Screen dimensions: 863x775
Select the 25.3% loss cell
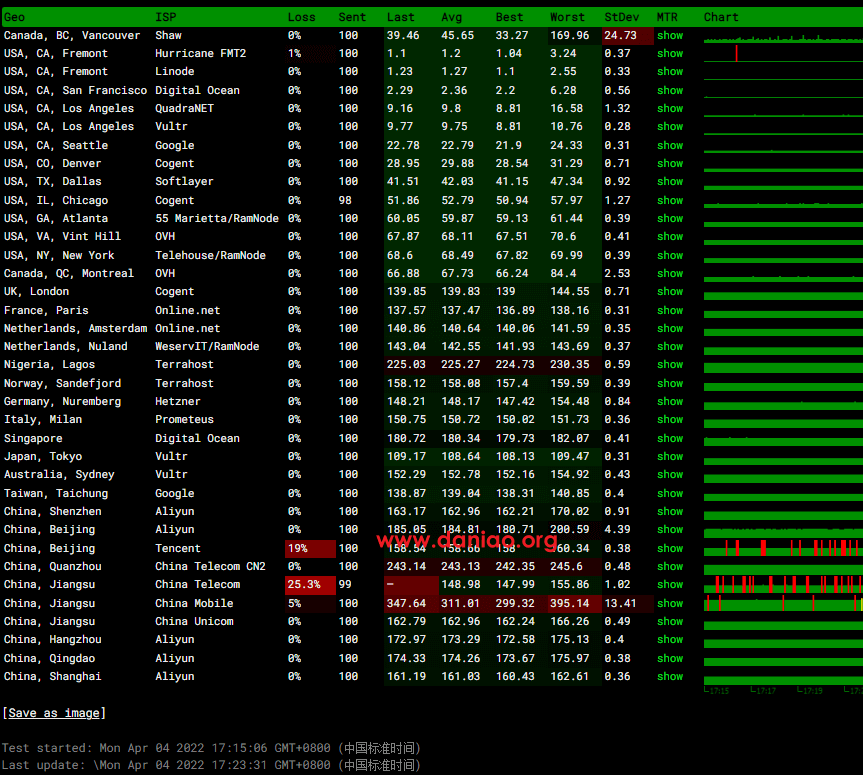[x=310, y=585]
